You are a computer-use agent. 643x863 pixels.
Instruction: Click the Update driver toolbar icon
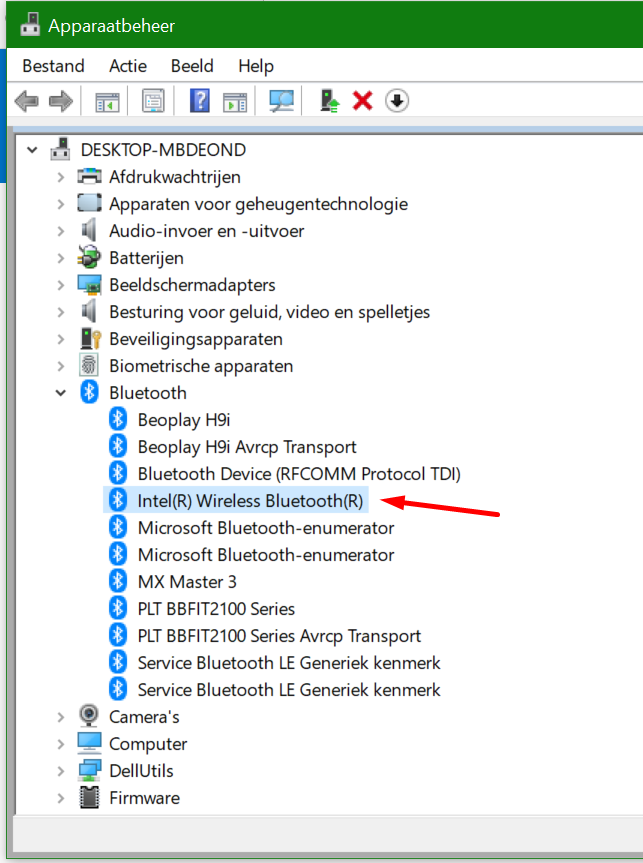coord(329,101)
